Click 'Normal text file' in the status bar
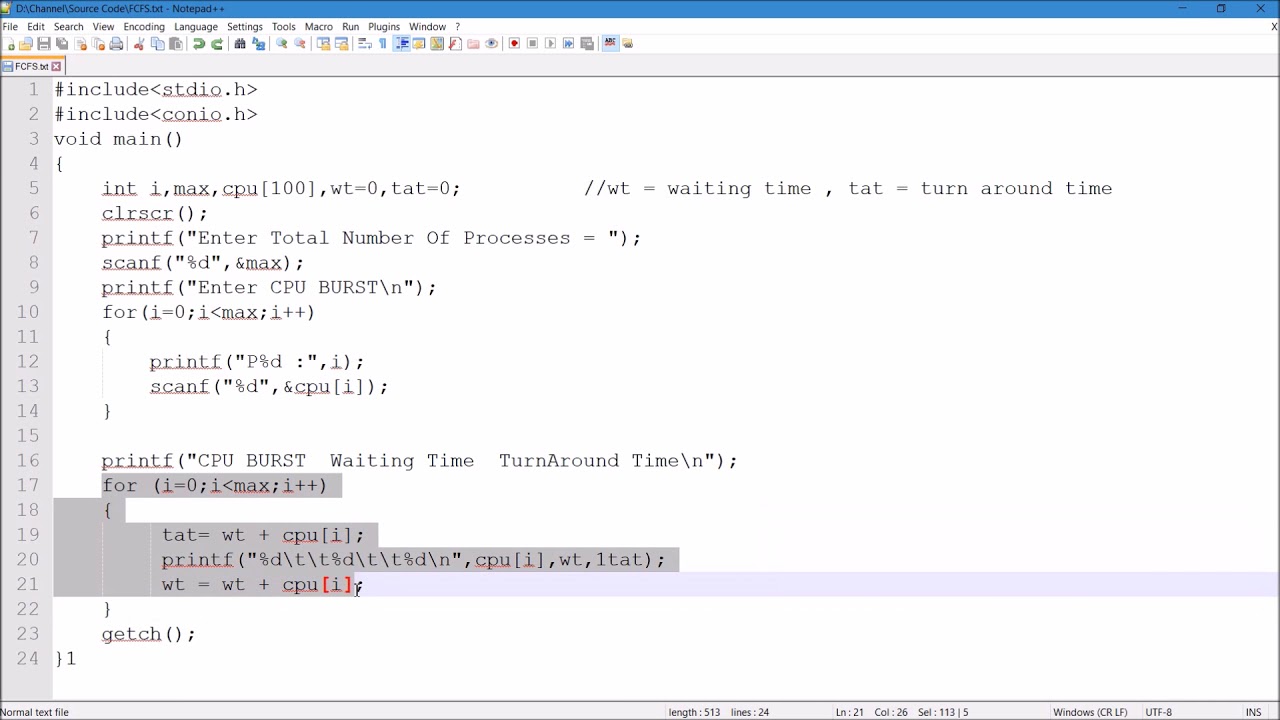This screenshot has width=1280, height=720. point(35,712)
